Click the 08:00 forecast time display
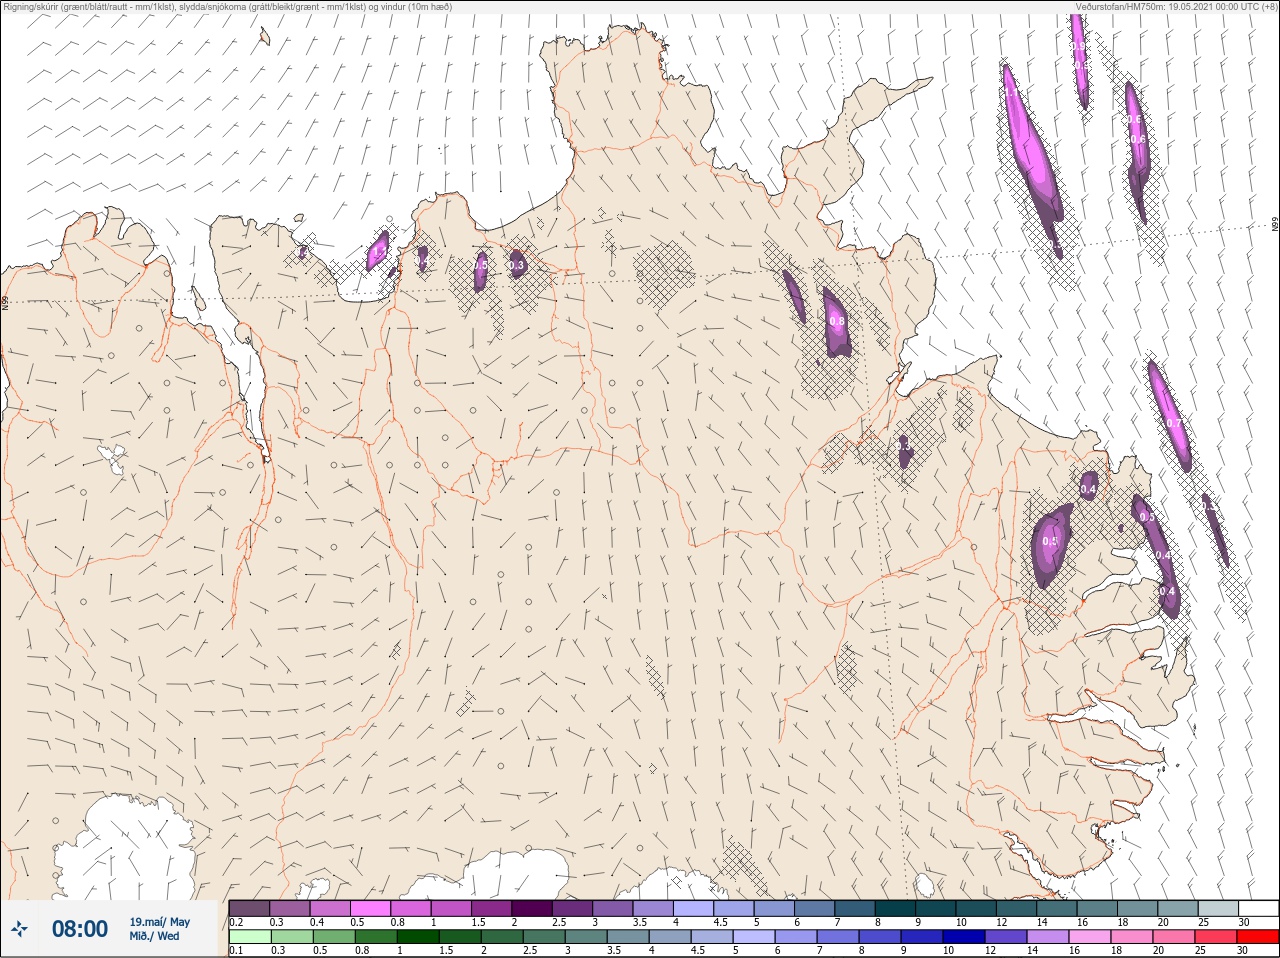The width and height of the screenshot is (1280, 958). 80,929
